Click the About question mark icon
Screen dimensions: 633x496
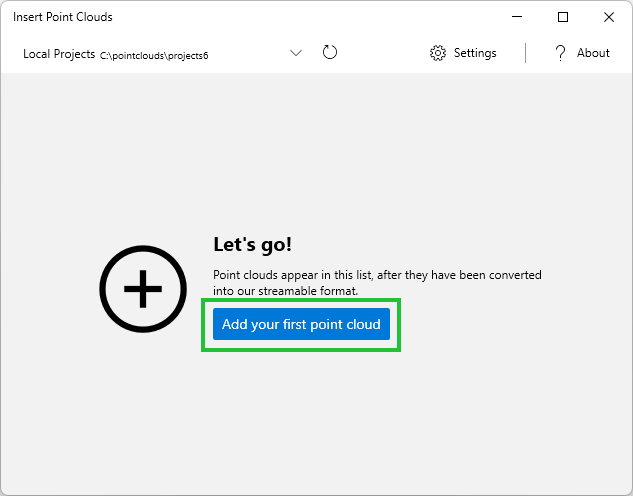(560, 53)
